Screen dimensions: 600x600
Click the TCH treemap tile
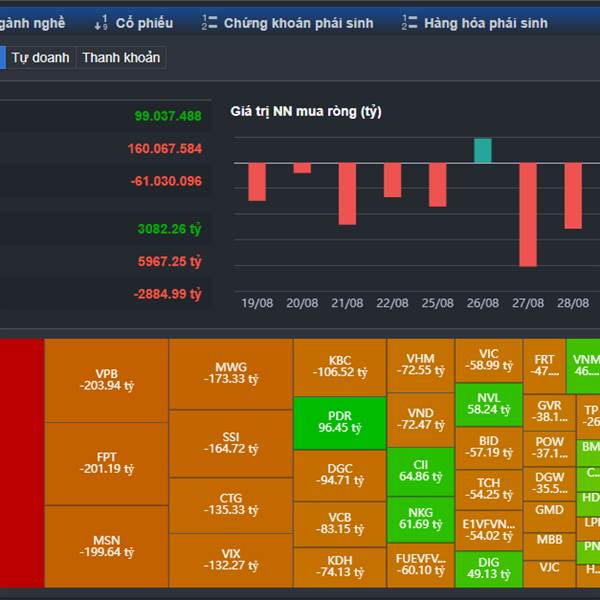(489, 489)
